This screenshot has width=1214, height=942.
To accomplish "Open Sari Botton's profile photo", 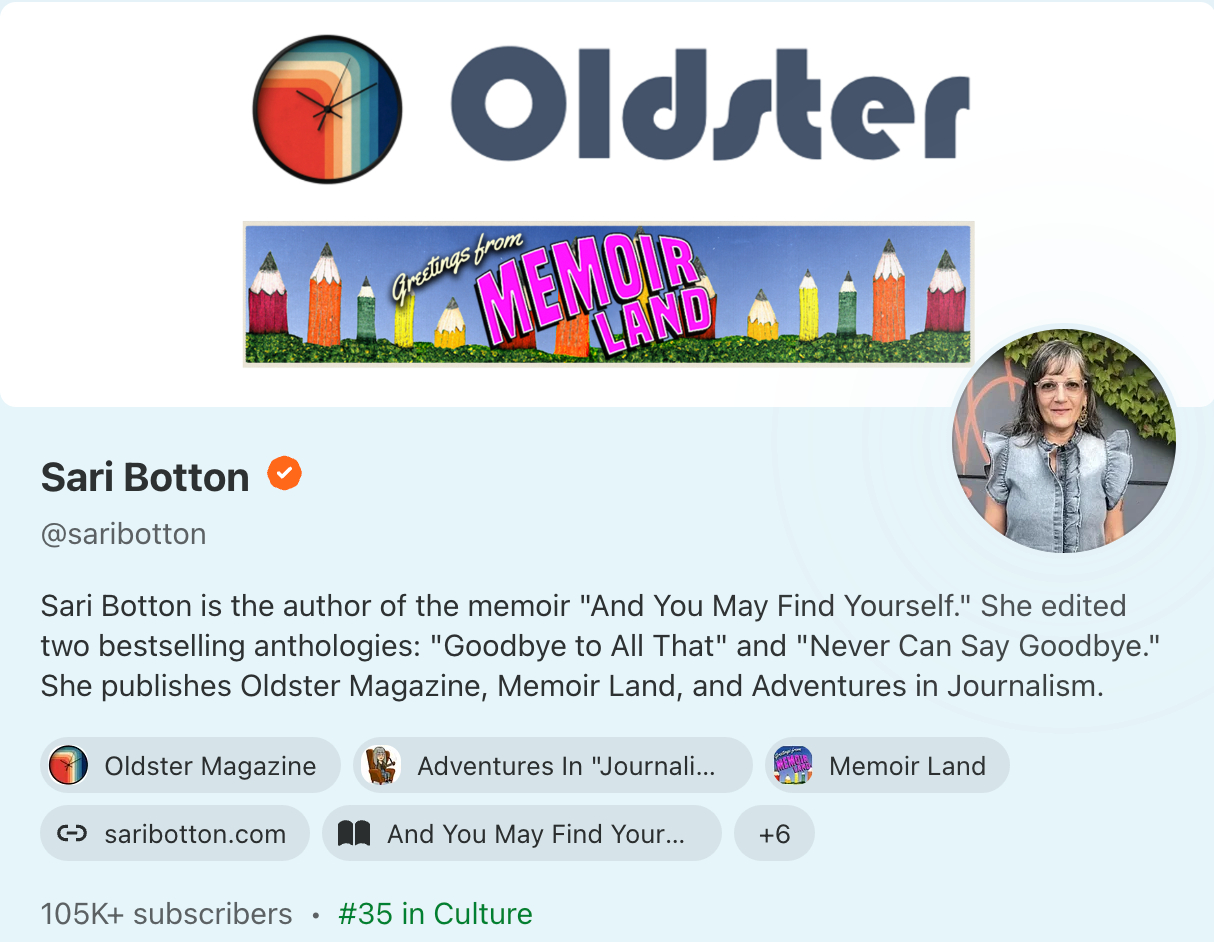I will pos(1064,441).
